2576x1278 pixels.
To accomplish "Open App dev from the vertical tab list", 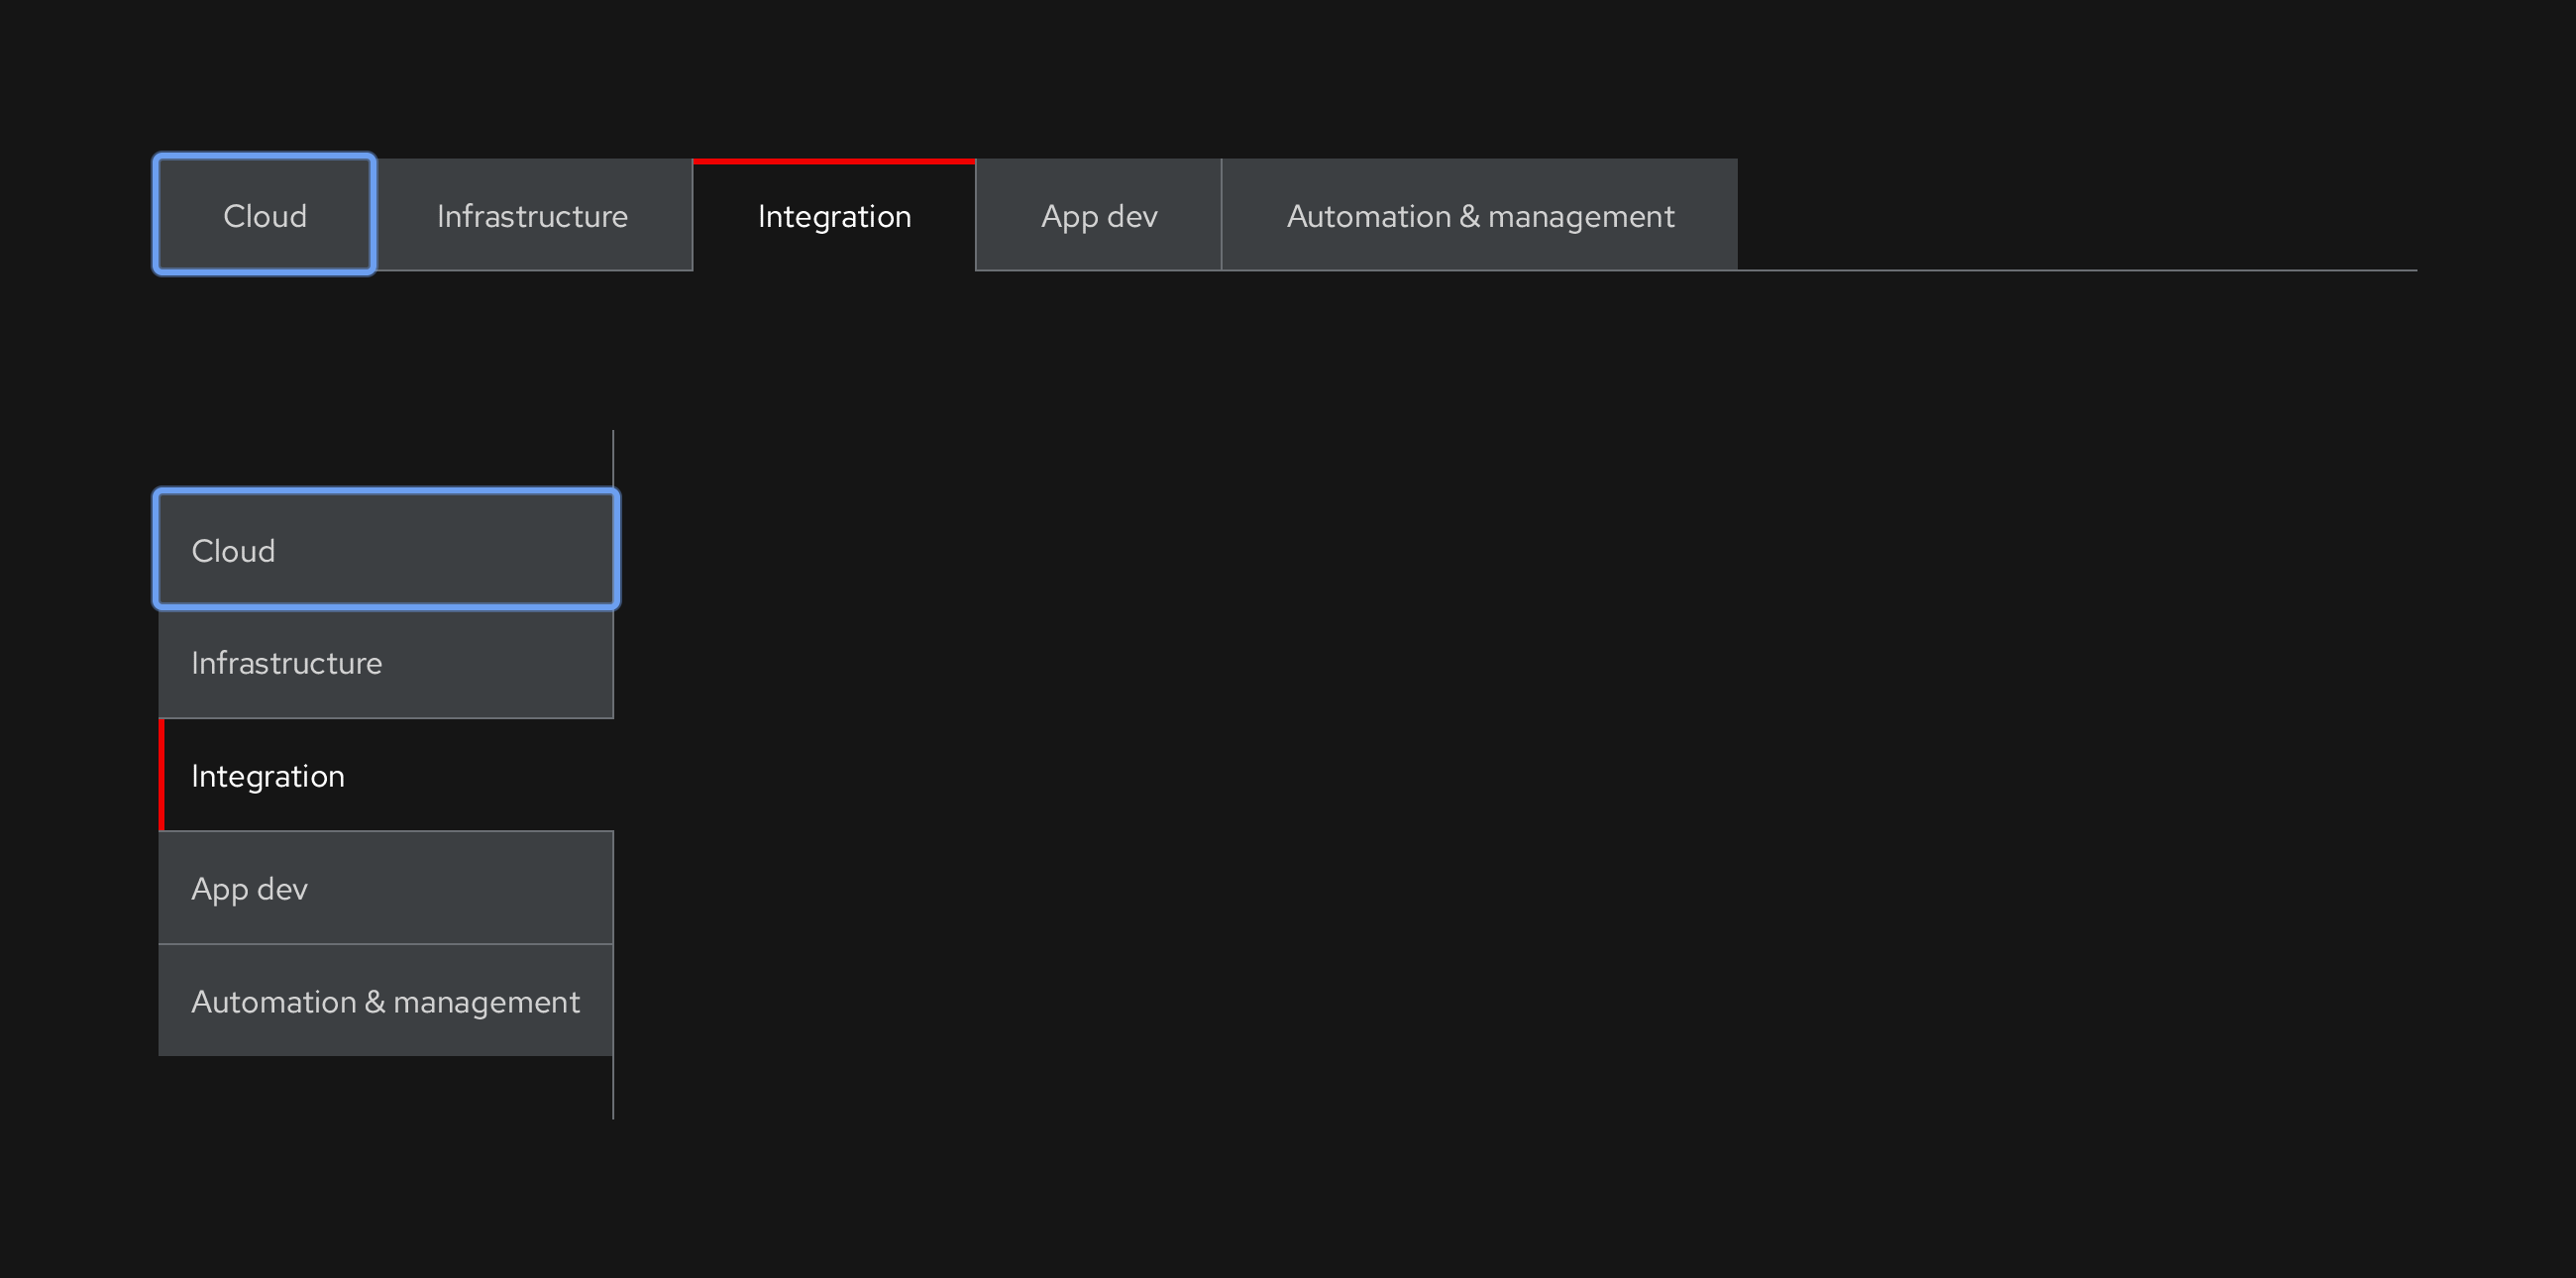I will pyautogui.click(x=386, y=888).
